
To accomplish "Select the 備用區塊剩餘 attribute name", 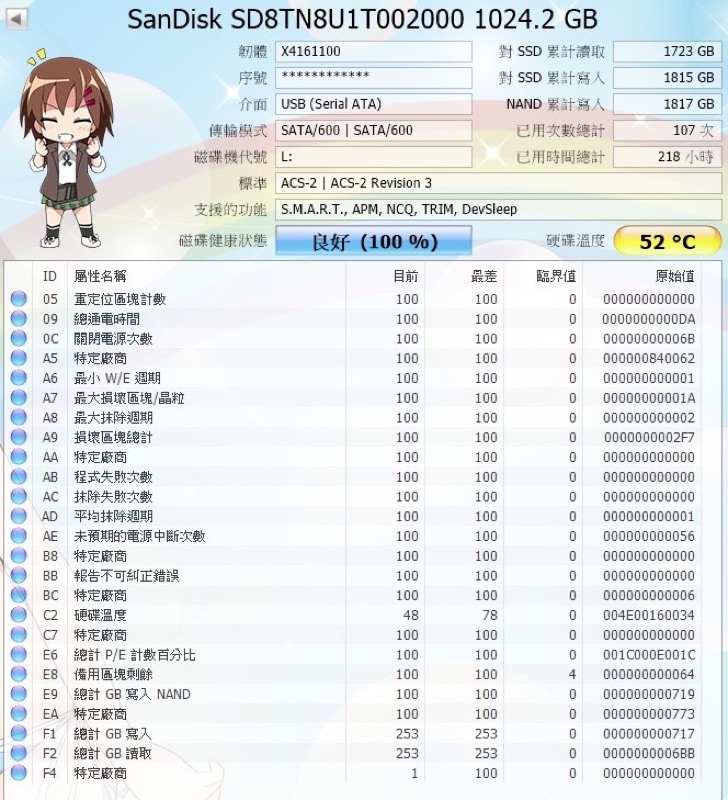I will (x=113, y=674).
